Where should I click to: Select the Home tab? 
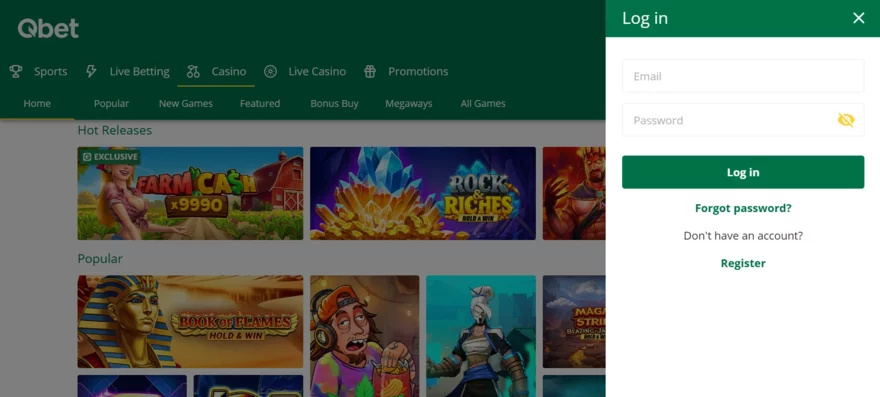pyautogui.click(x=37, y=103)
